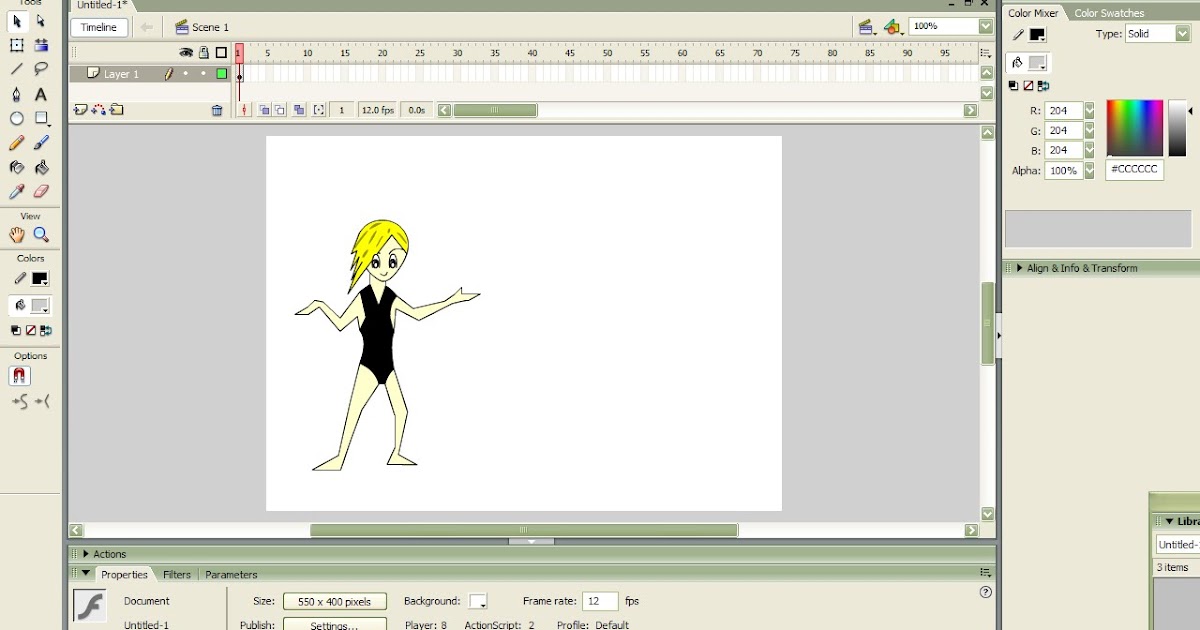Select the Ink Bottle tool

[x=17, y=167]
